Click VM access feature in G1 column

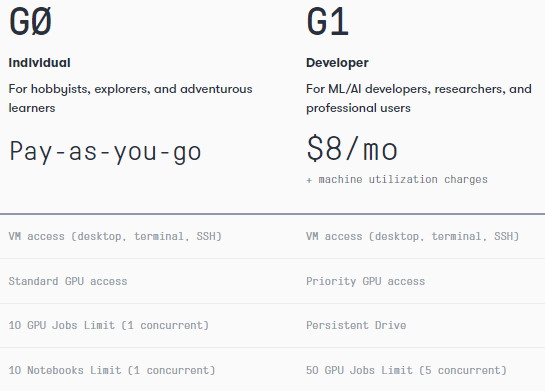coord(413,236)
